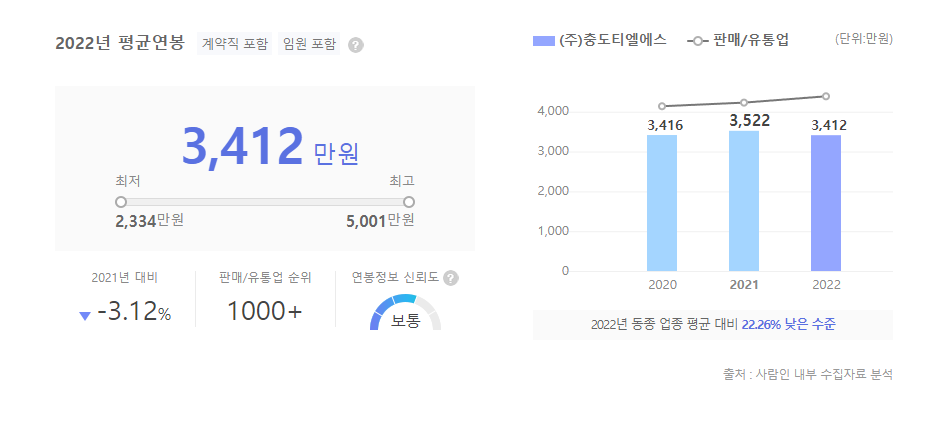Click the 3,416 bar value label
This screenshot has width=951, height=424.
click(665, 126)
